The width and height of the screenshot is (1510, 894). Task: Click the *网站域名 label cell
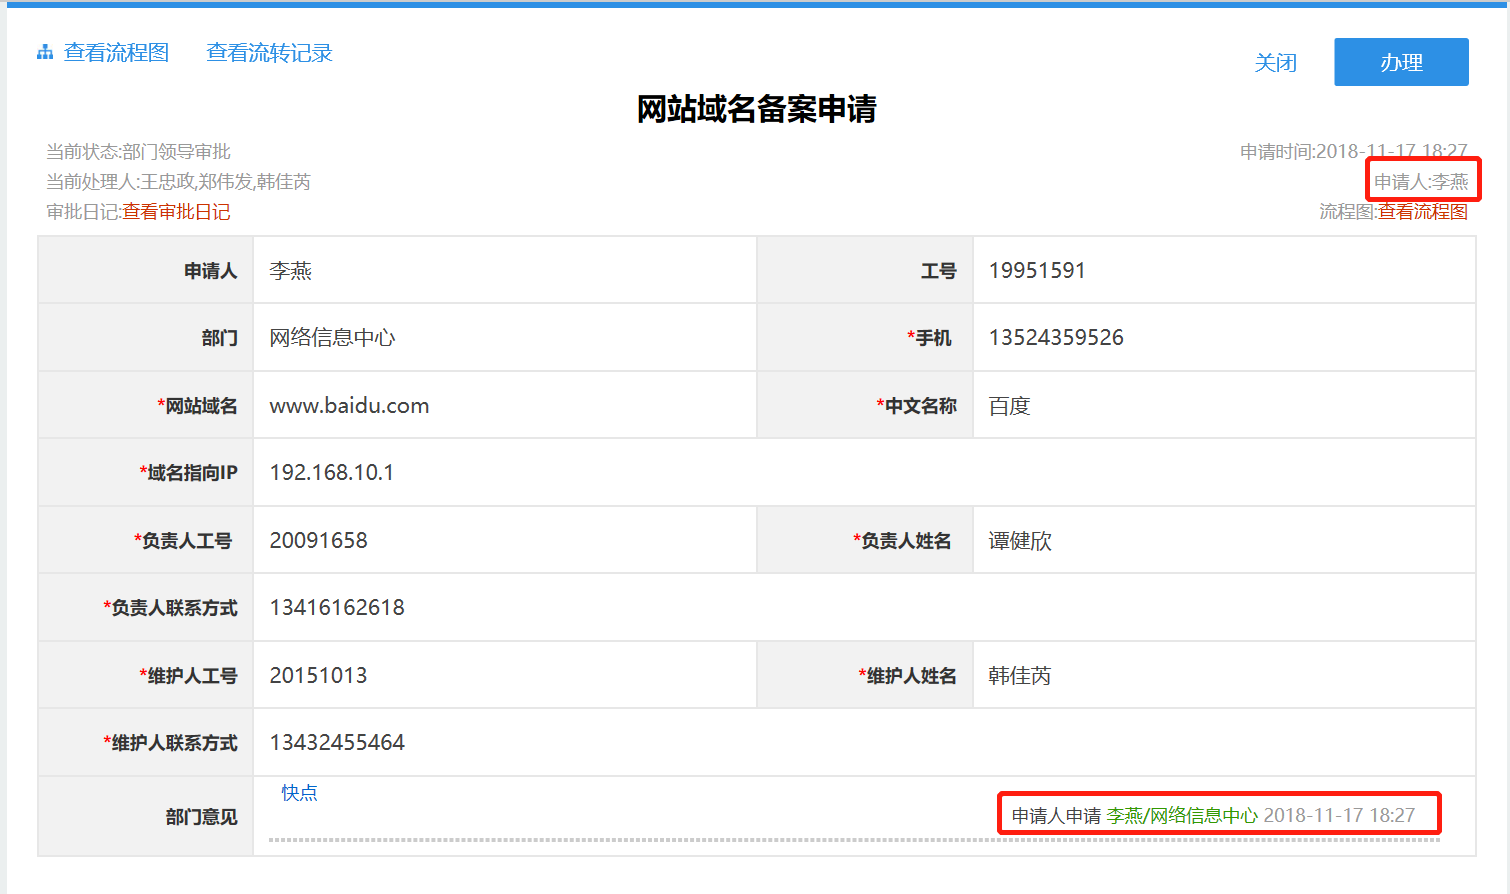(146, 405)
